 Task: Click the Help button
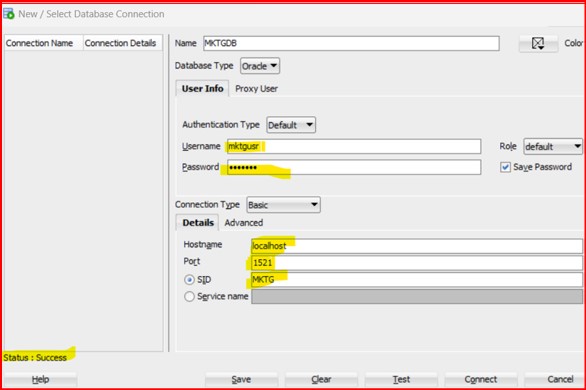coord(40,379)
